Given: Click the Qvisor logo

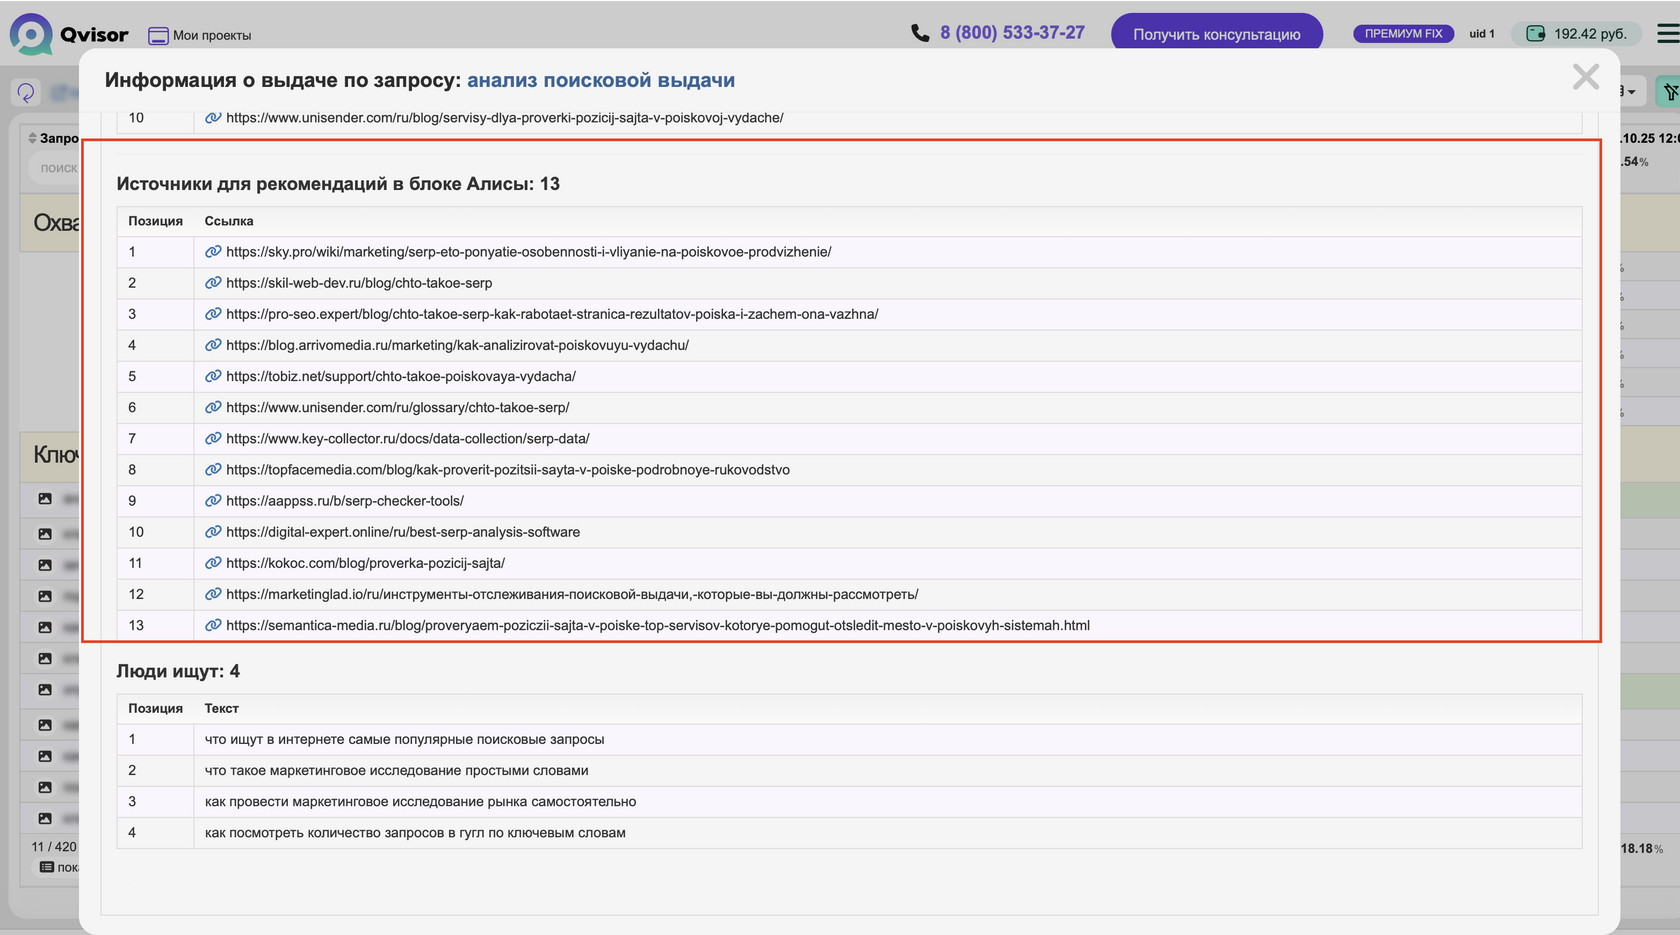Looking at the screenshot, I should coord(69,34).
